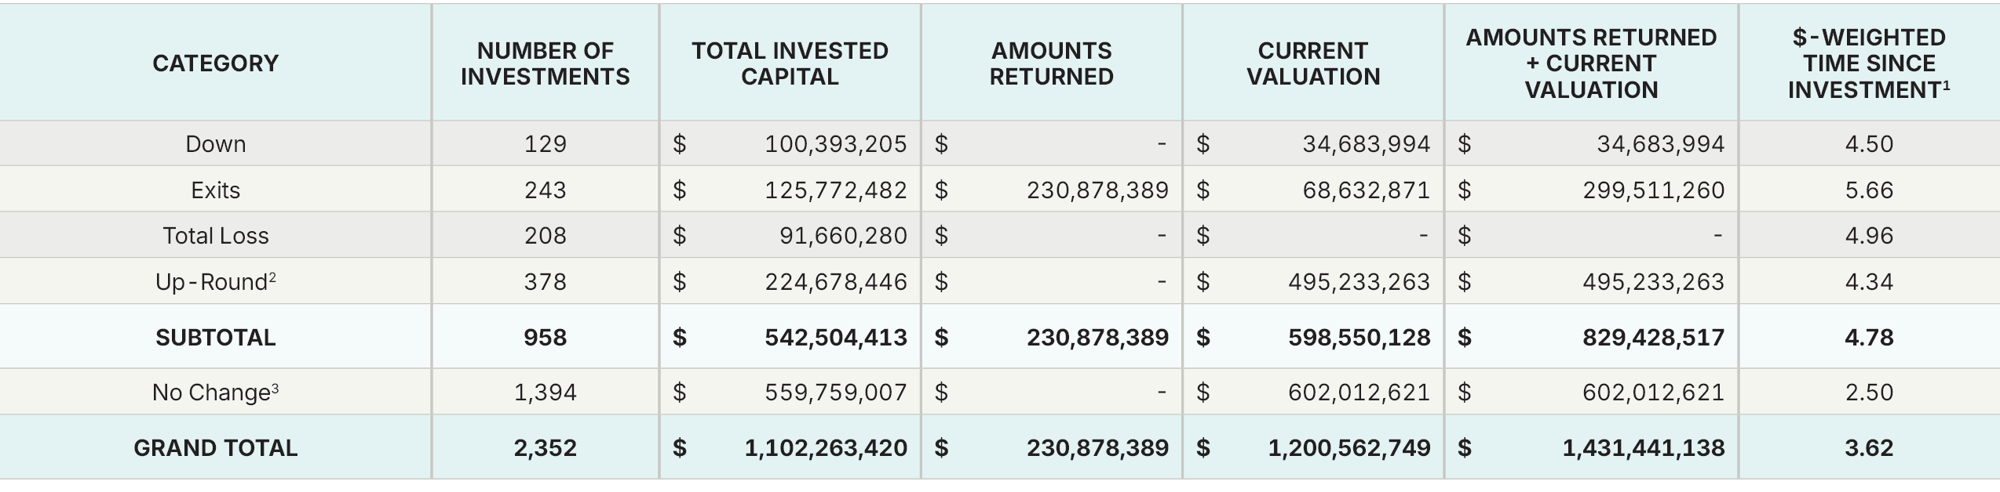Click the TOTAL INVESTED CAPITAL header

tap(789, 63)
